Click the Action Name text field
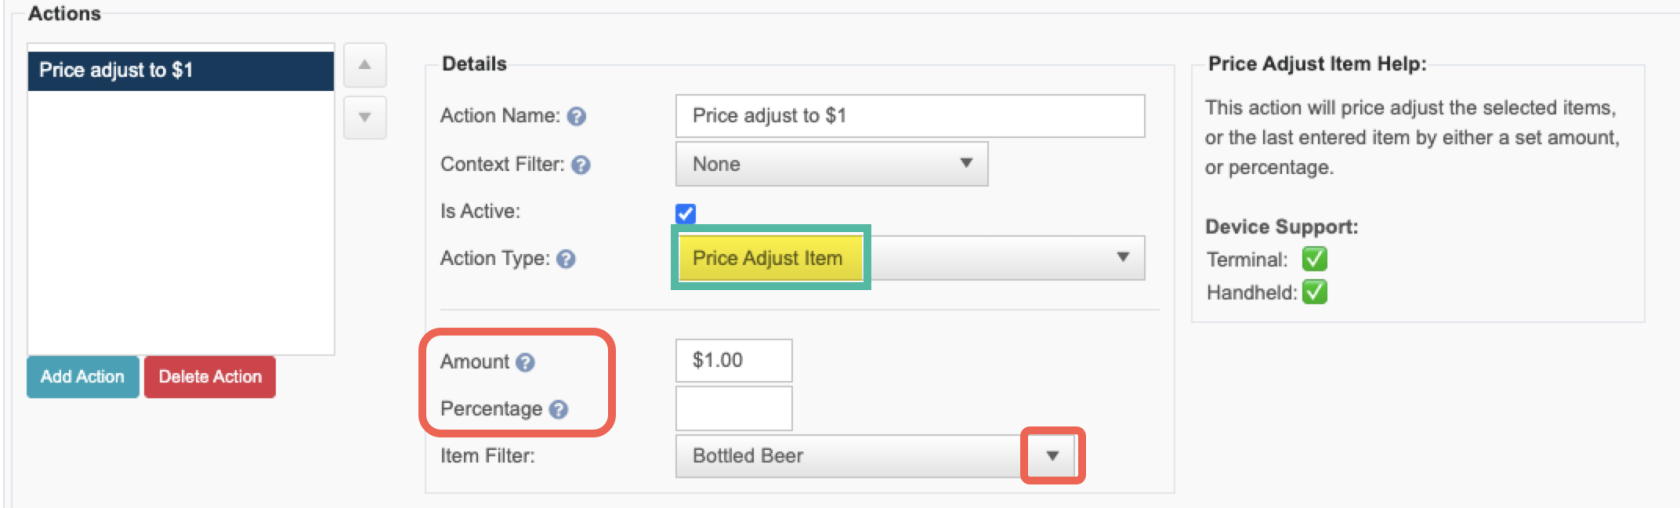 tap(910, 116)
